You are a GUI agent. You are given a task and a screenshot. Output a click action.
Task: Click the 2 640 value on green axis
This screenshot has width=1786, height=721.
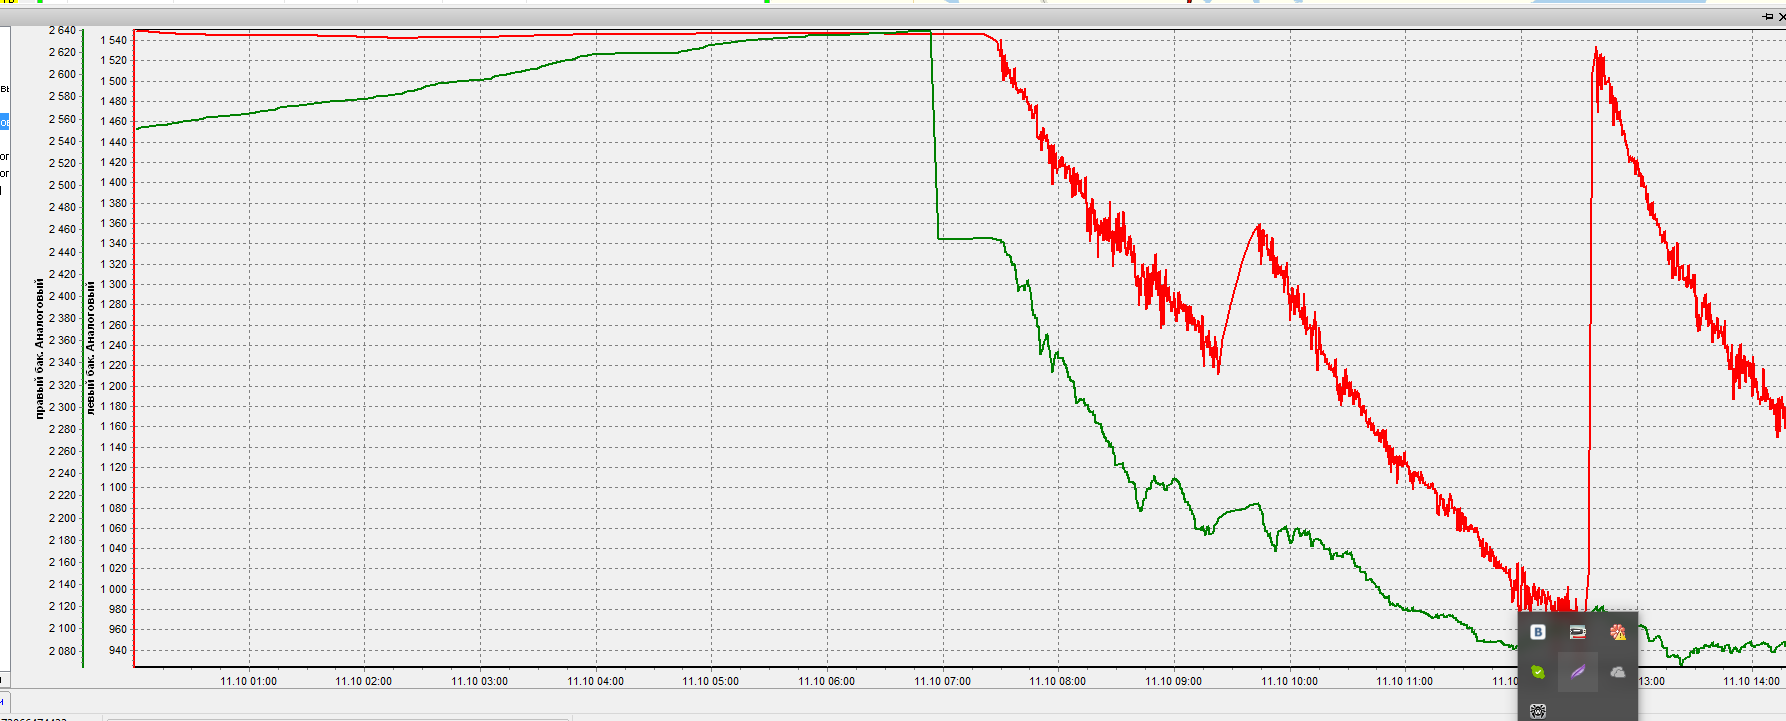pyautogui.click(x=62, y=30)
